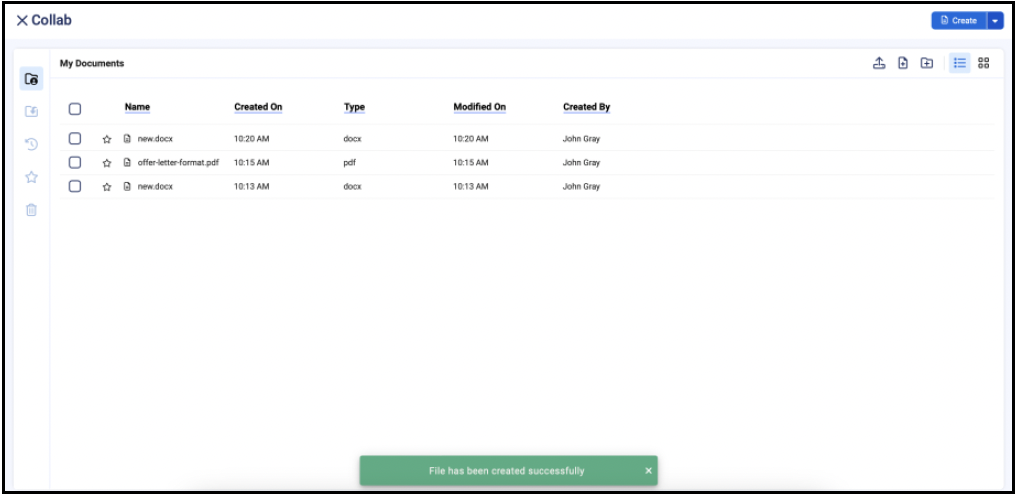Switch to grid view layout
This screenshot has width=1018, height=496.
pyautogui.click(x=983, y=63)
